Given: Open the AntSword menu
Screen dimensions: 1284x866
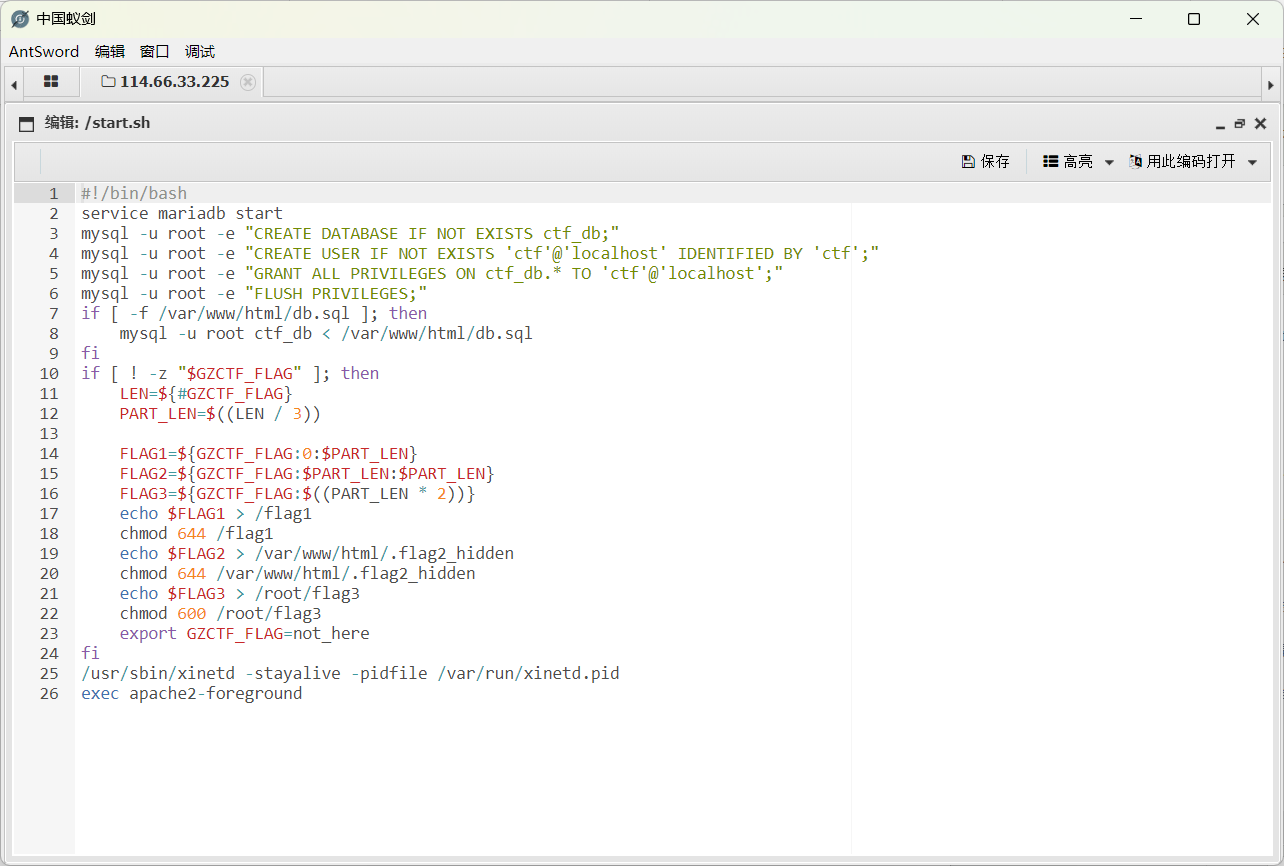Looking at the screenshot, I should 43,52.
